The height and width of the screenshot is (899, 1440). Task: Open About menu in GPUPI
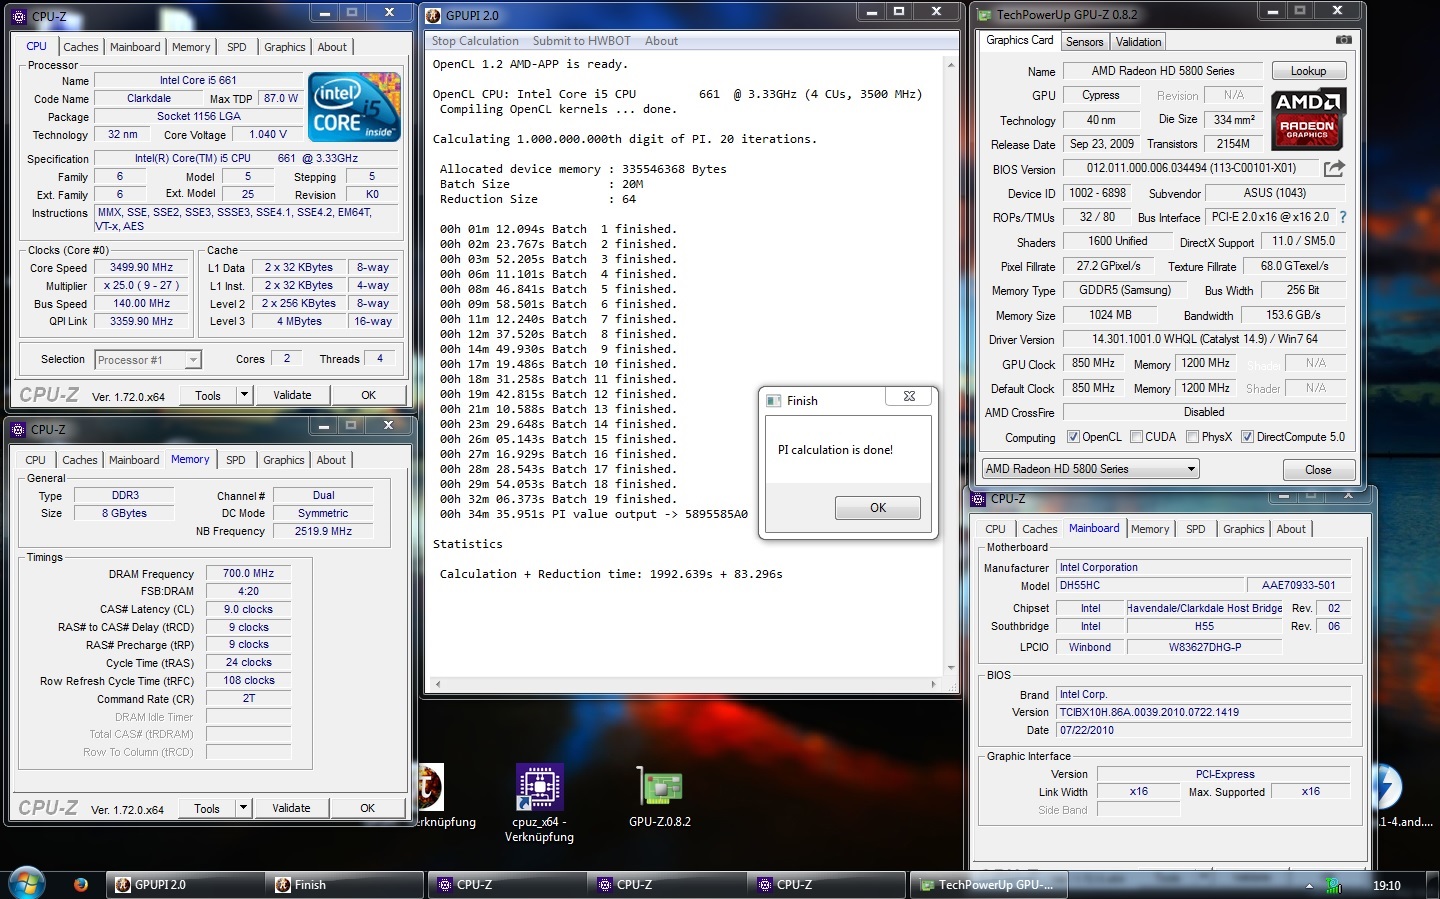661,41
